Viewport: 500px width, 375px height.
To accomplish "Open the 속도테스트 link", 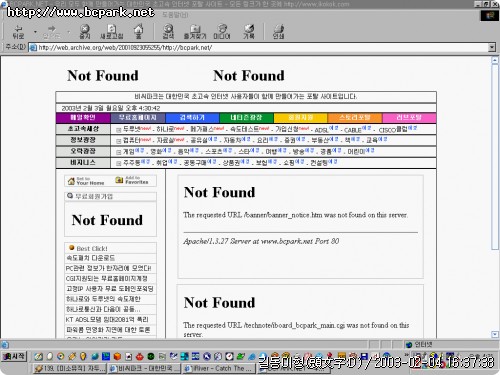I will click(x=244, y=129).
